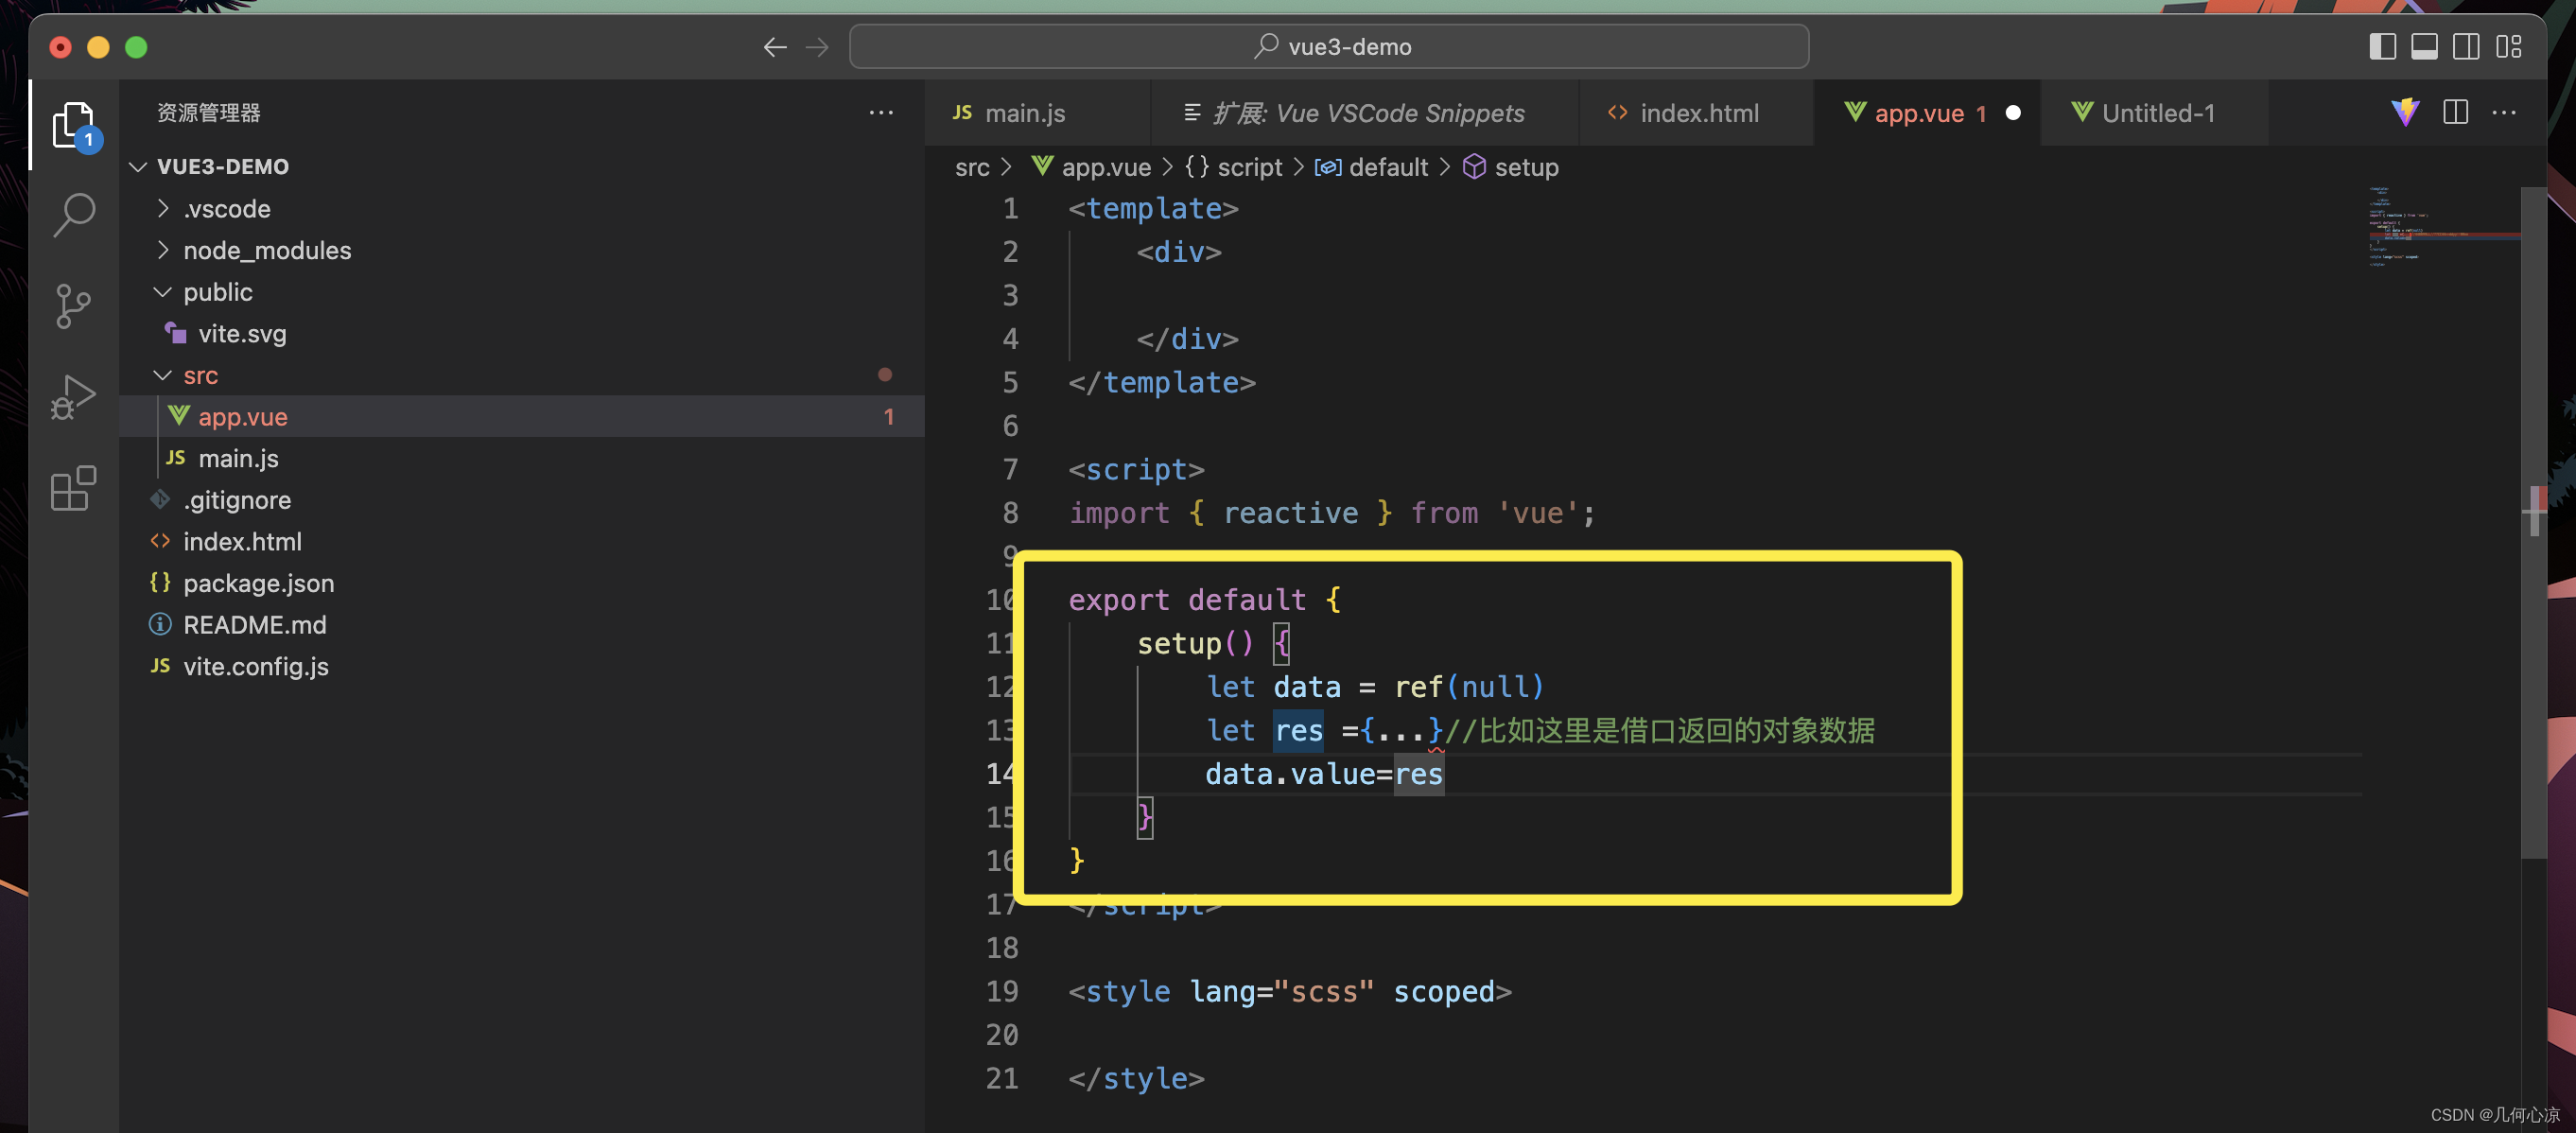2576x1133 pixels.
Task: Click the highlighted 'res' variable on line 13
Action: [1298, 730]
